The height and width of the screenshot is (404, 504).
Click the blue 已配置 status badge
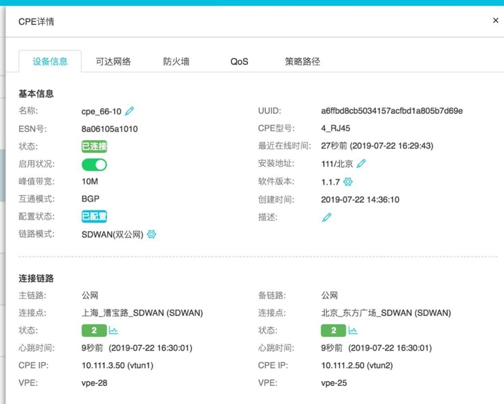click(x=94, y=216)
